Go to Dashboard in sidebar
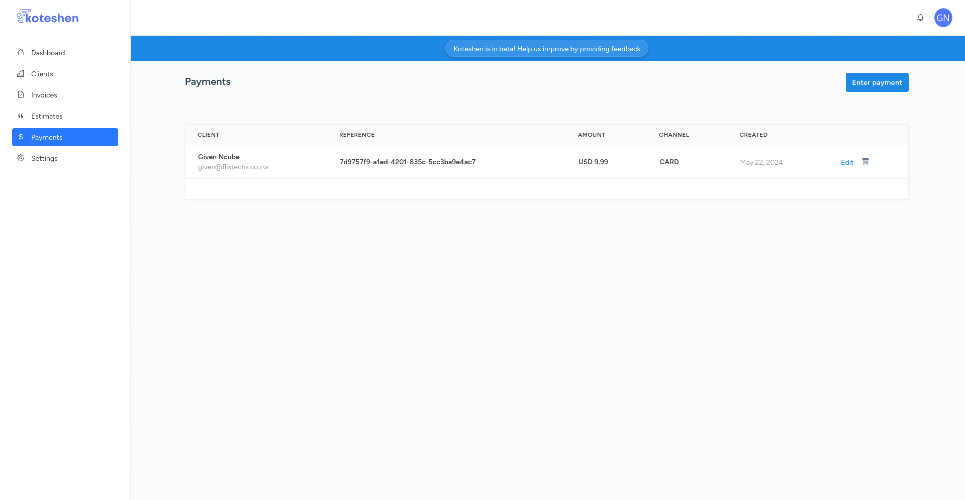The height and width of the screenshot is (500, 965). [65, 53]
